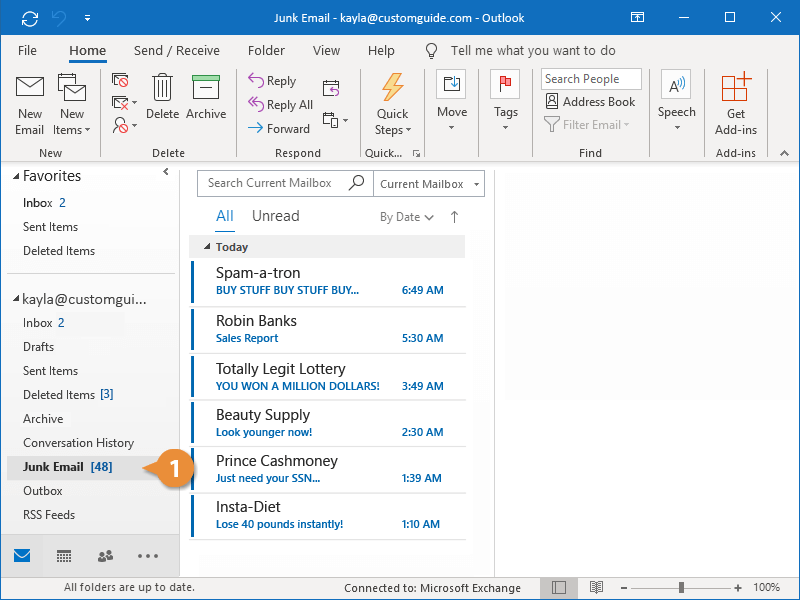Switch to People view icon
800x600 pixels.
pos(105,556)
